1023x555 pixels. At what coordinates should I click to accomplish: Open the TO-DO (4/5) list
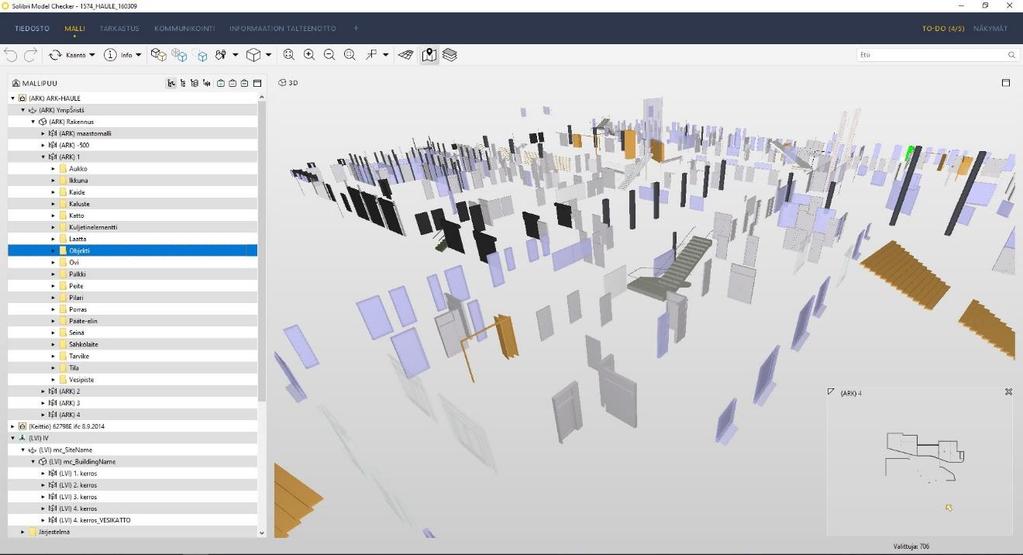943,29
